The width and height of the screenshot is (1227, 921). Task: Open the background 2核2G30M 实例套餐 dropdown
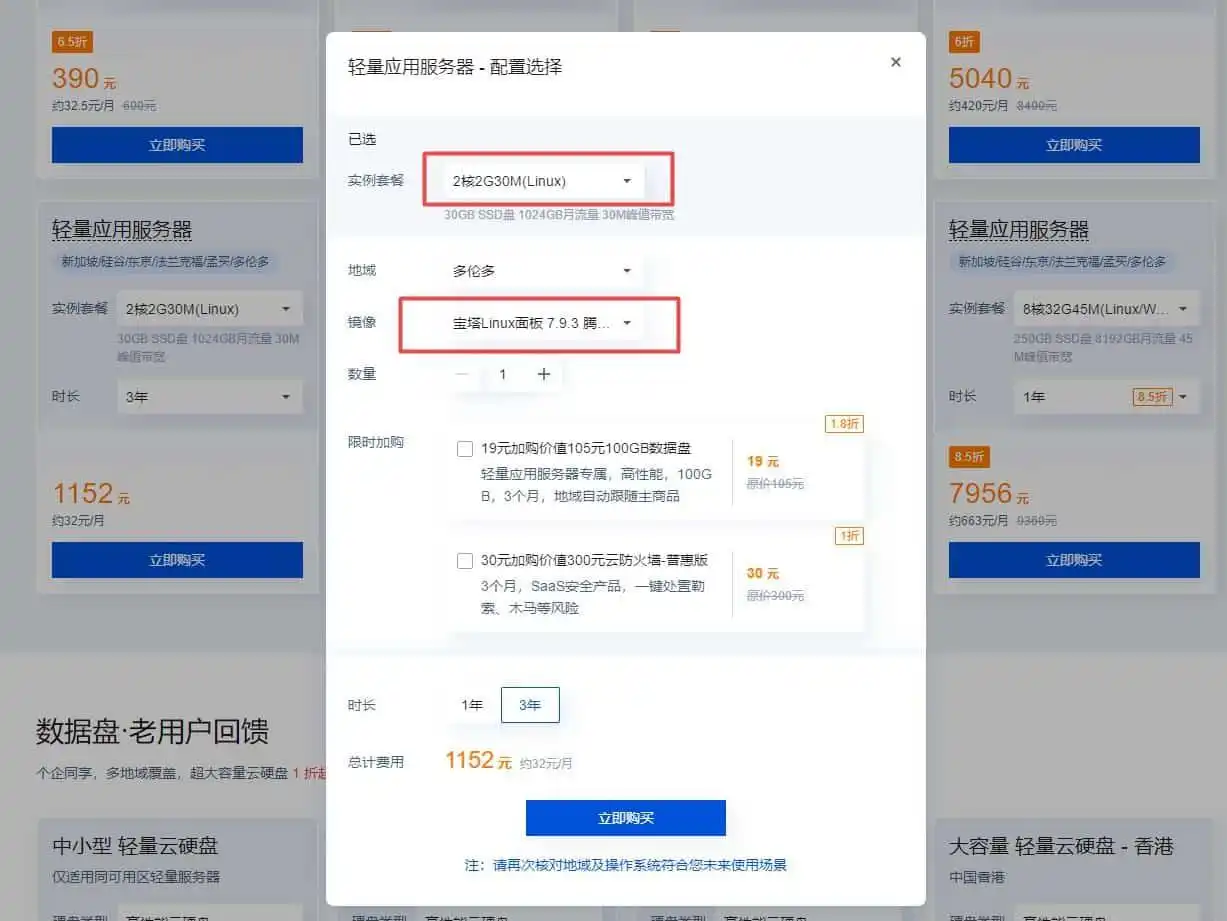(x=208, y=309)
